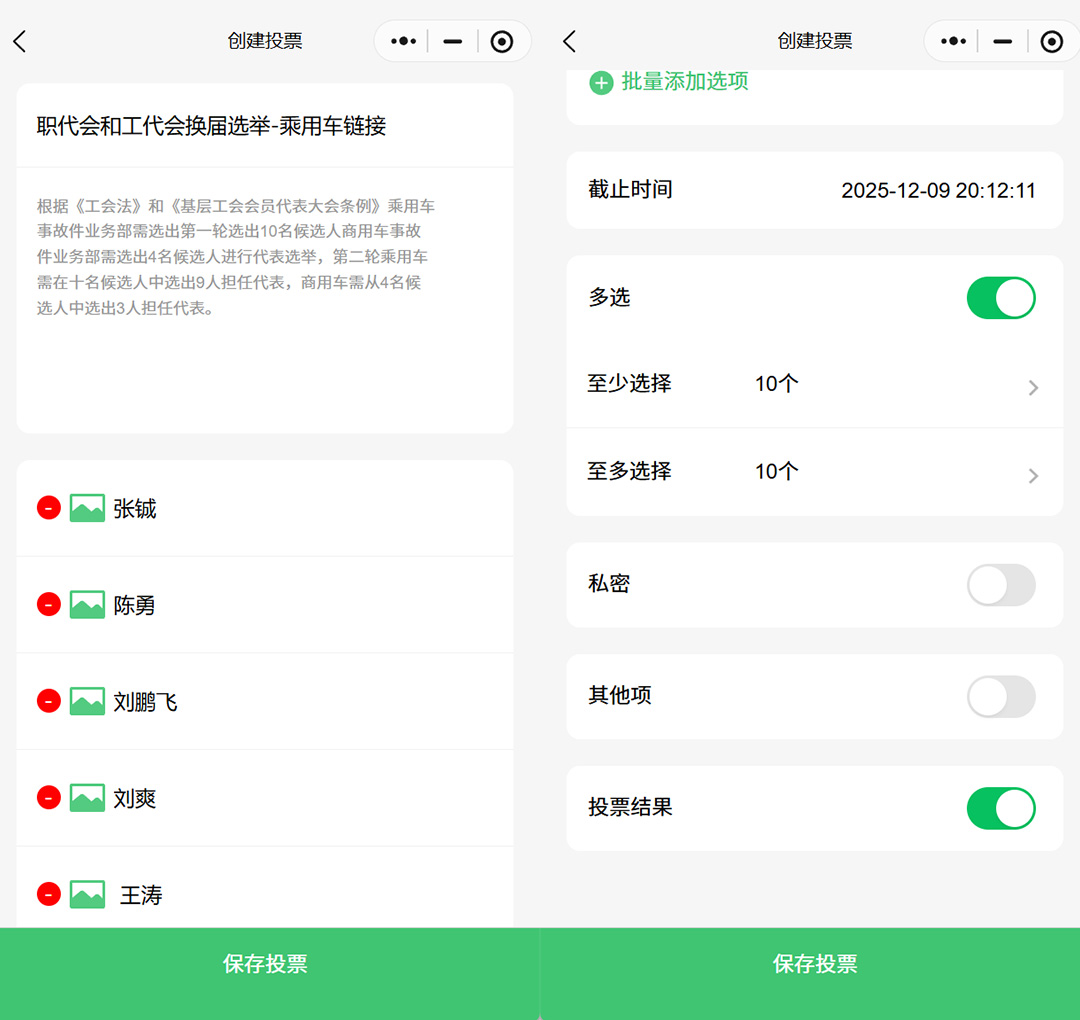
Task: Open the 至多选择 selection chevron
Action: coord(1033,476)
